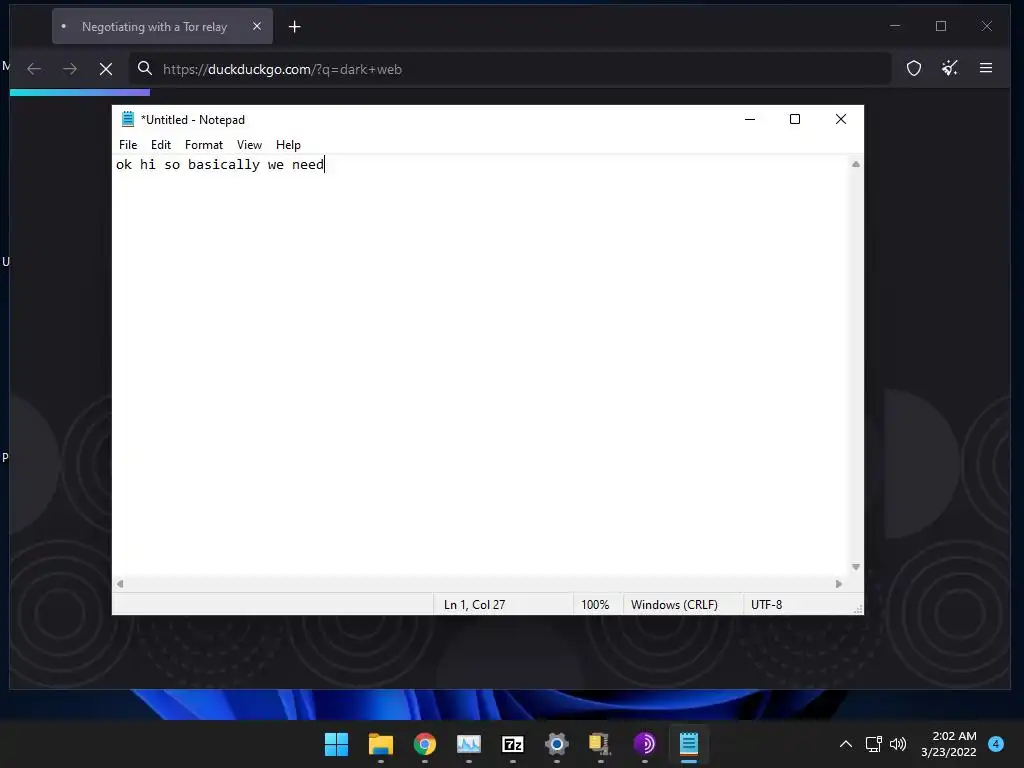
Task: Open the yellow archive app on taskbar
Action: (601, 744)
